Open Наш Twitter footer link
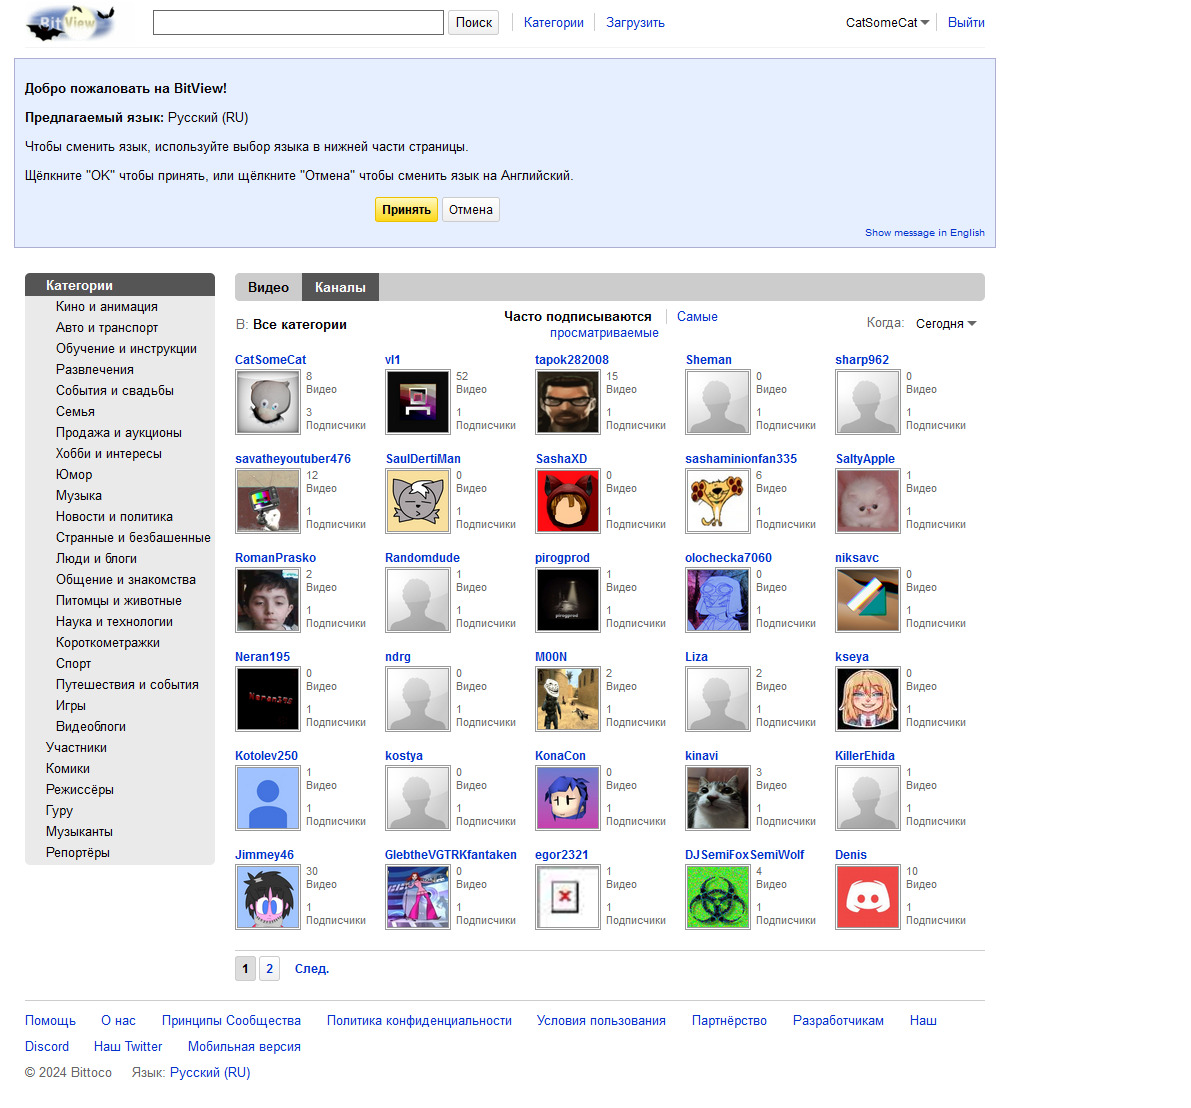Image resolution: width=1191 pixels, height=1108 pixels. click(x=128, y=1046)
